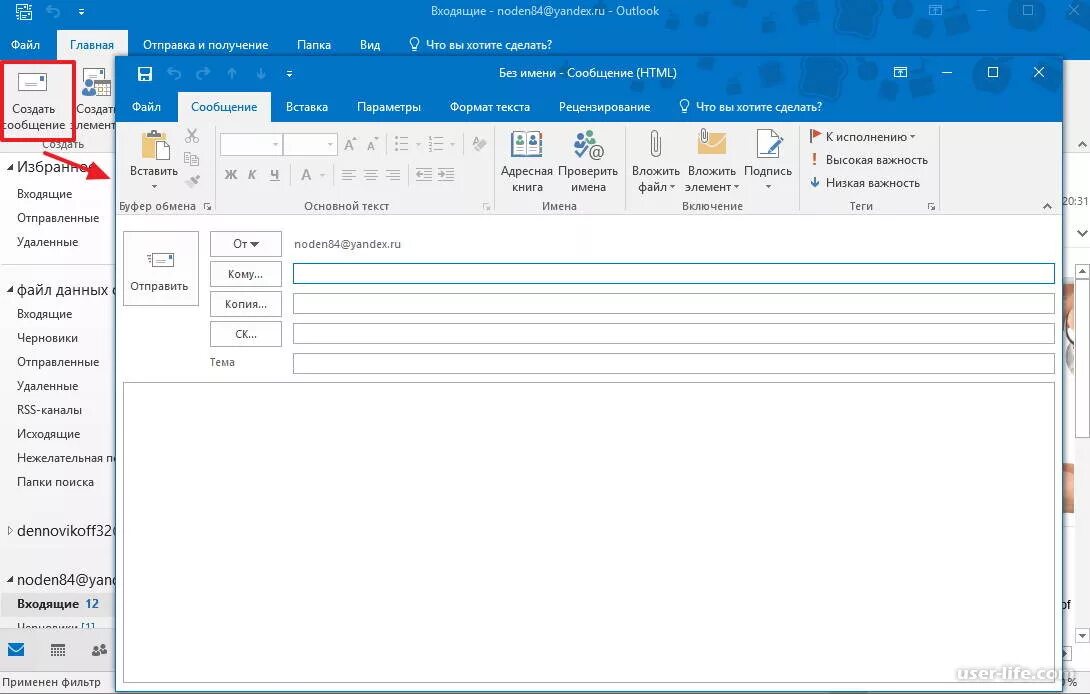Align text right

click(x=393, y=175)
